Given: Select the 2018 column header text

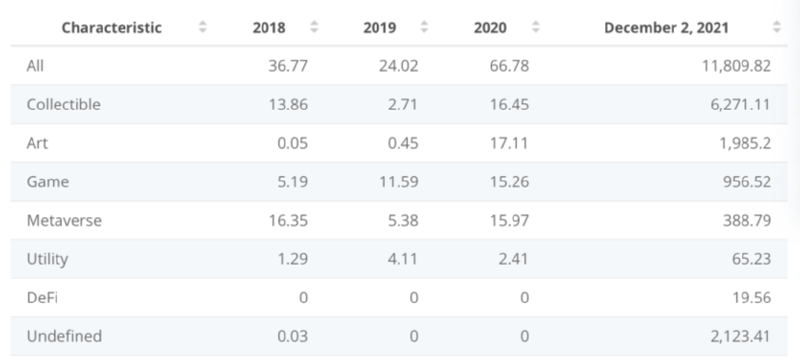Looking at the screenshot, I should (x=269, y=28).
